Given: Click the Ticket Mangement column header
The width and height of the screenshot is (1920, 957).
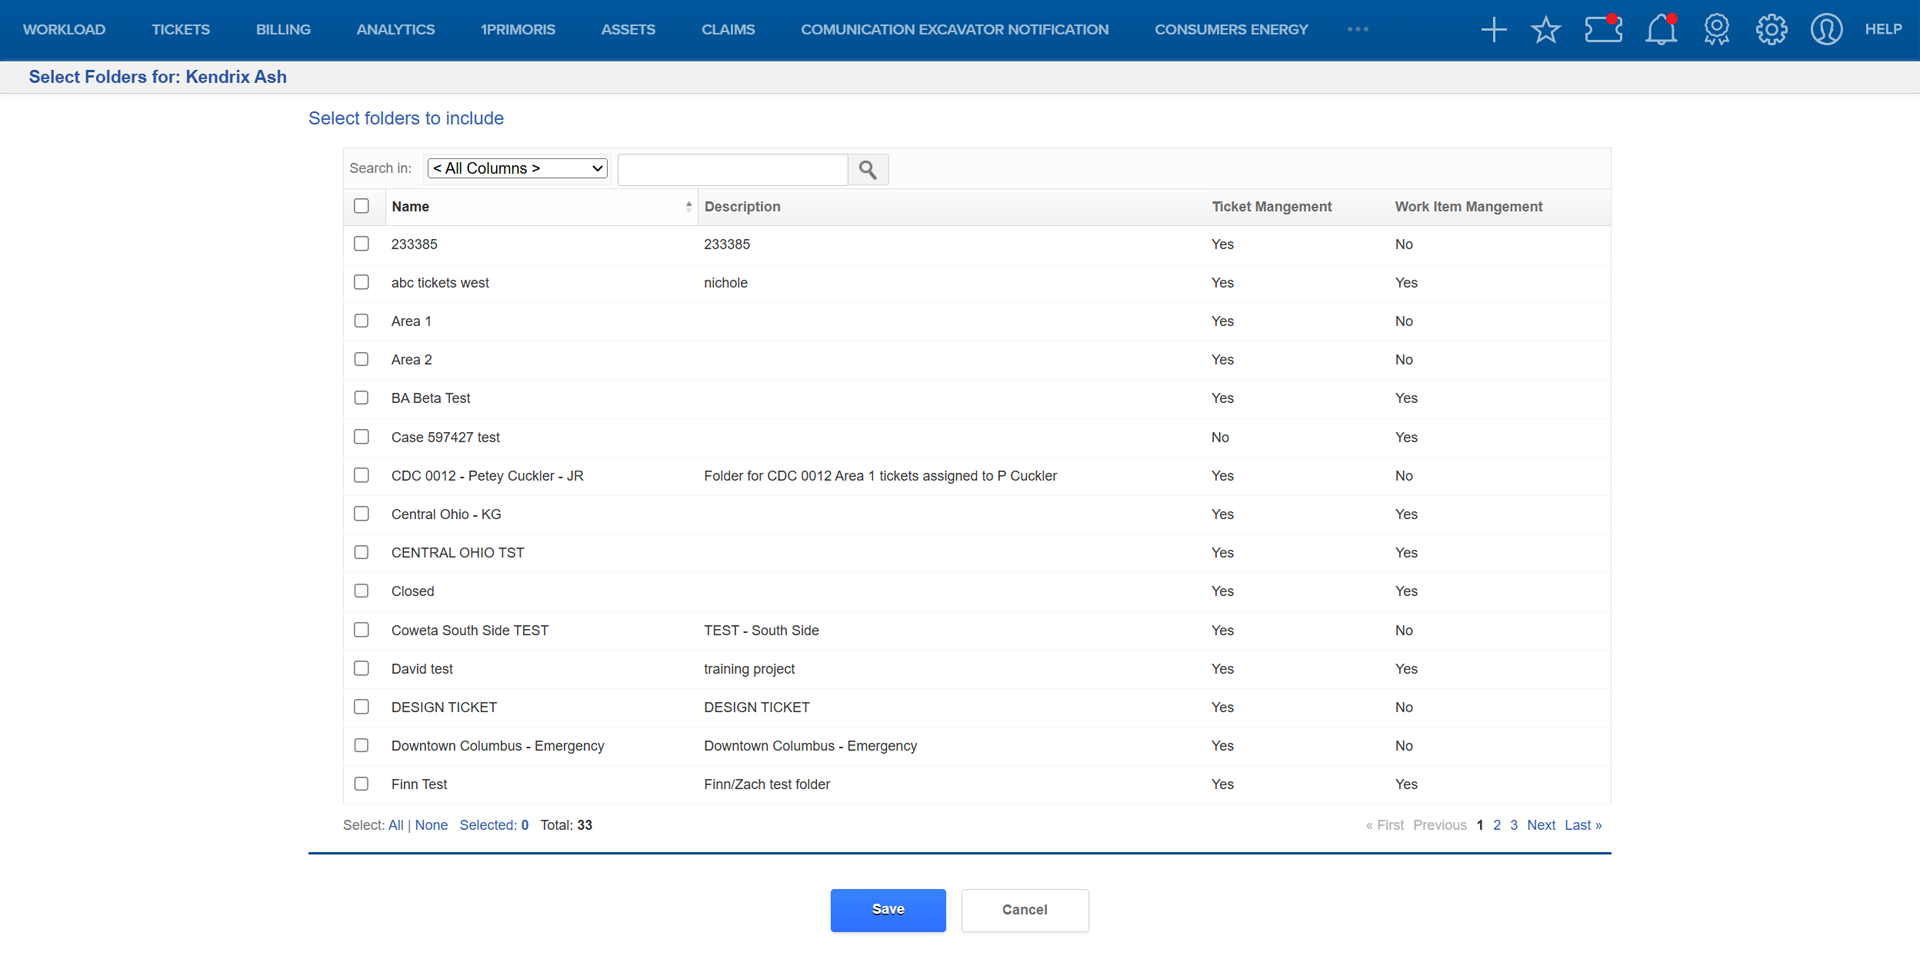Looking at the screenshot, I should pos(1272,207).
